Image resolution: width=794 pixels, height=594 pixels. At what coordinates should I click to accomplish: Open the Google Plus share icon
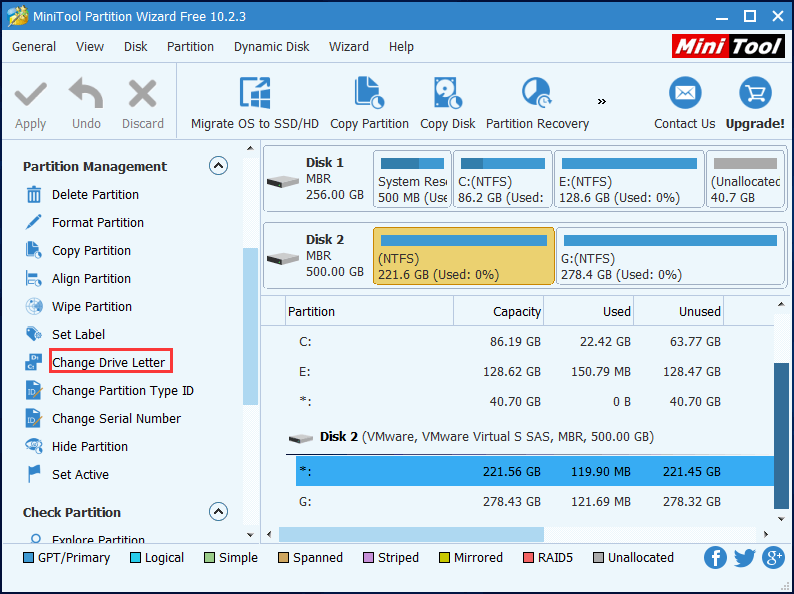click(x=774, y=558)
